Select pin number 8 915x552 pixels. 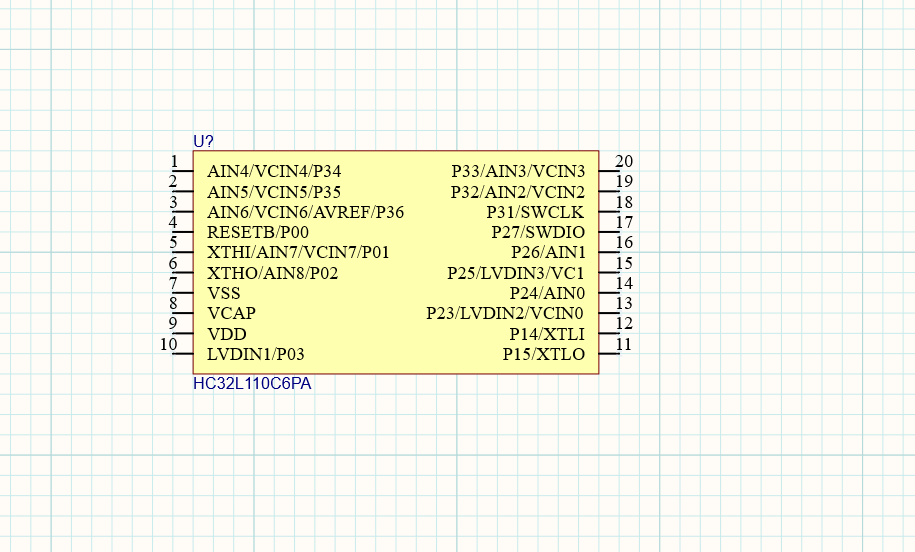173,303
